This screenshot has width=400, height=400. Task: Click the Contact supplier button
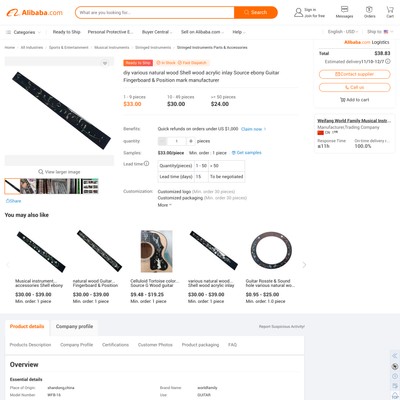[x=355, y=74]
